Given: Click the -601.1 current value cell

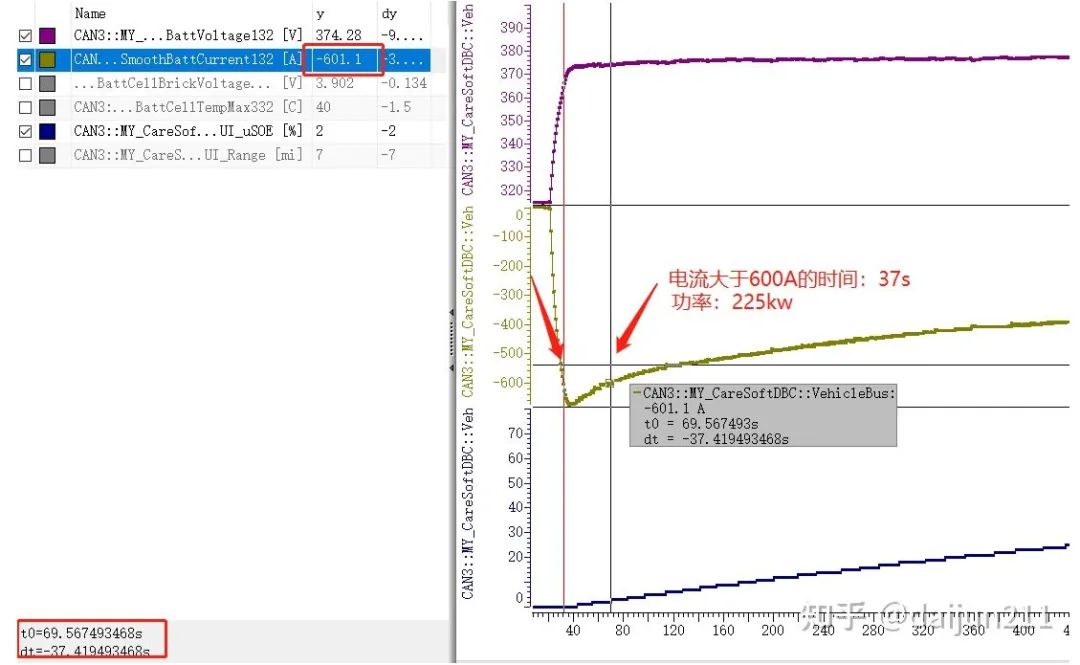Looking at the screenshot, I should [x=338, y=59].
